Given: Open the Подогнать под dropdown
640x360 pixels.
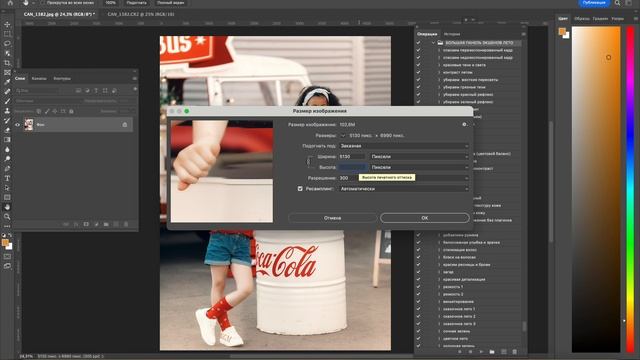Looking at the screenshot, I should click(x=404, y=146).
